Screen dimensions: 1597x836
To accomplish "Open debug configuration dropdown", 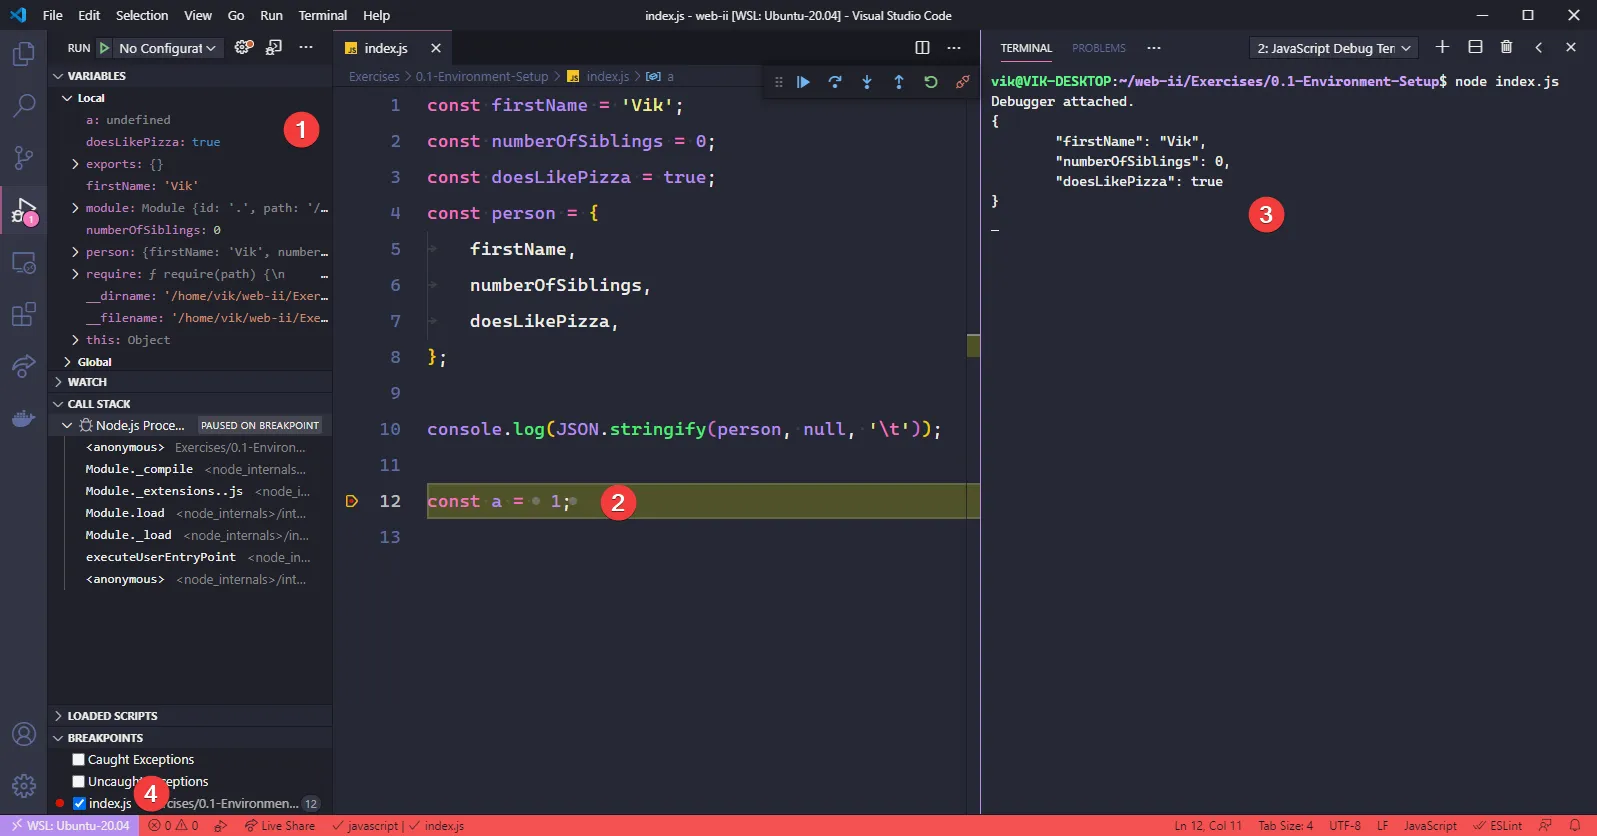I will 167,48.
